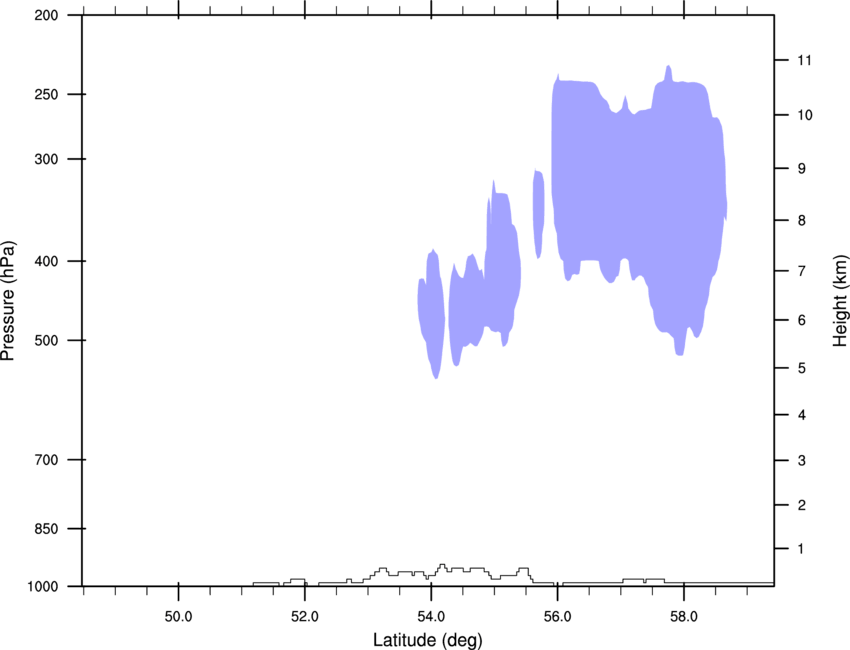Click the leftmost blue blob near 54 degrees
The image size is (850, 650).
coord(432,312)
